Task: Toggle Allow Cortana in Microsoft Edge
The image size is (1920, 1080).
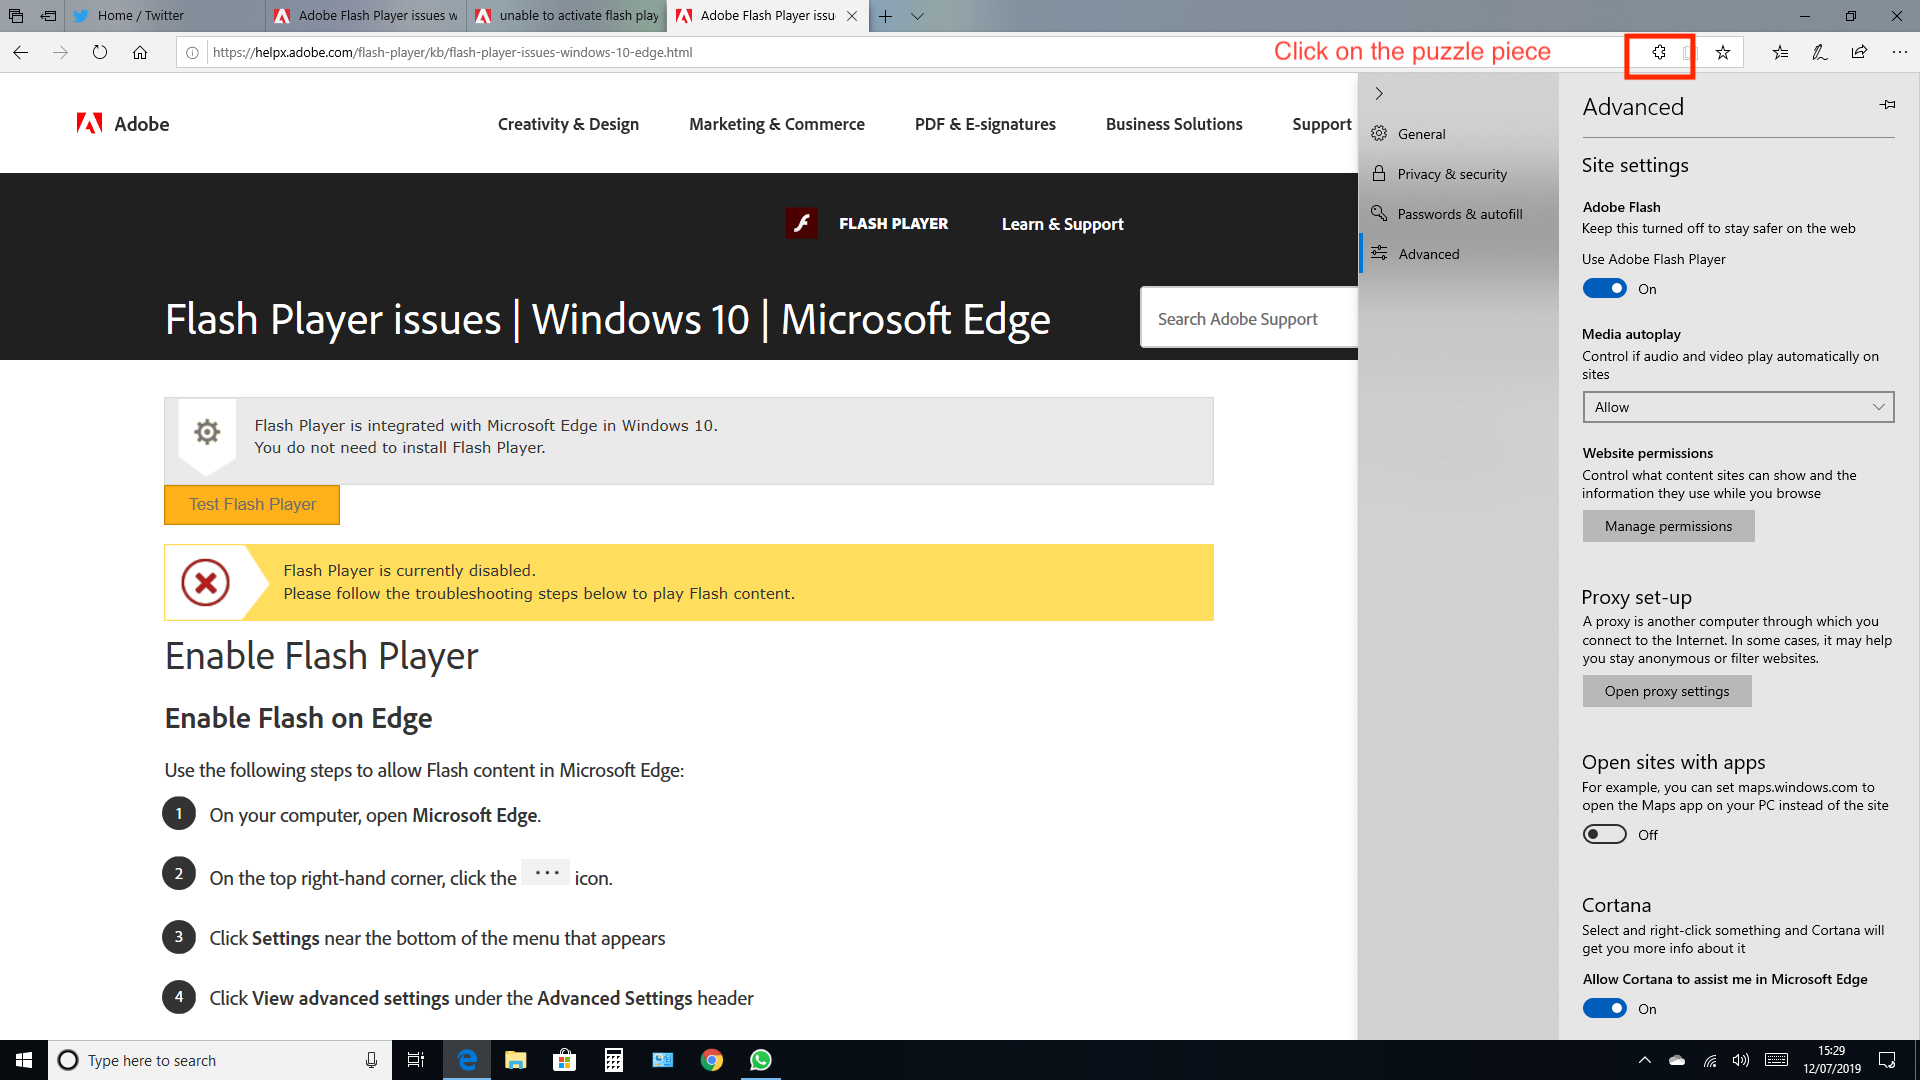Action: pos(1605,1007)
